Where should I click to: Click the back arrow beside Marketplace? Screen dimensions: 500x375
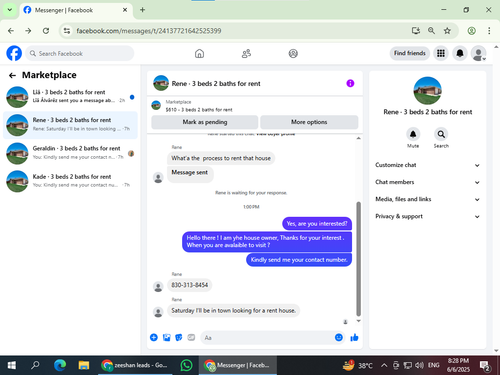tap(12, 76)
